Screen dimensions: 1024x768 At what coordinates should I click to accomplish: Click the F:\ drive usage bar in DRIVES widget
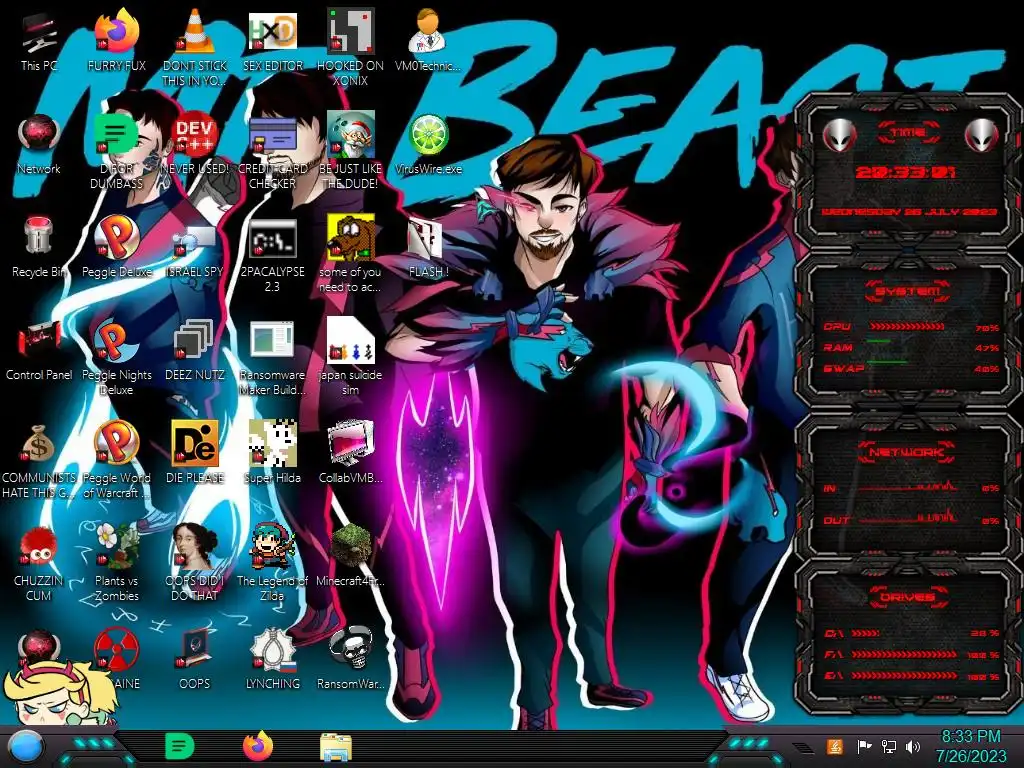coord(904,654)
